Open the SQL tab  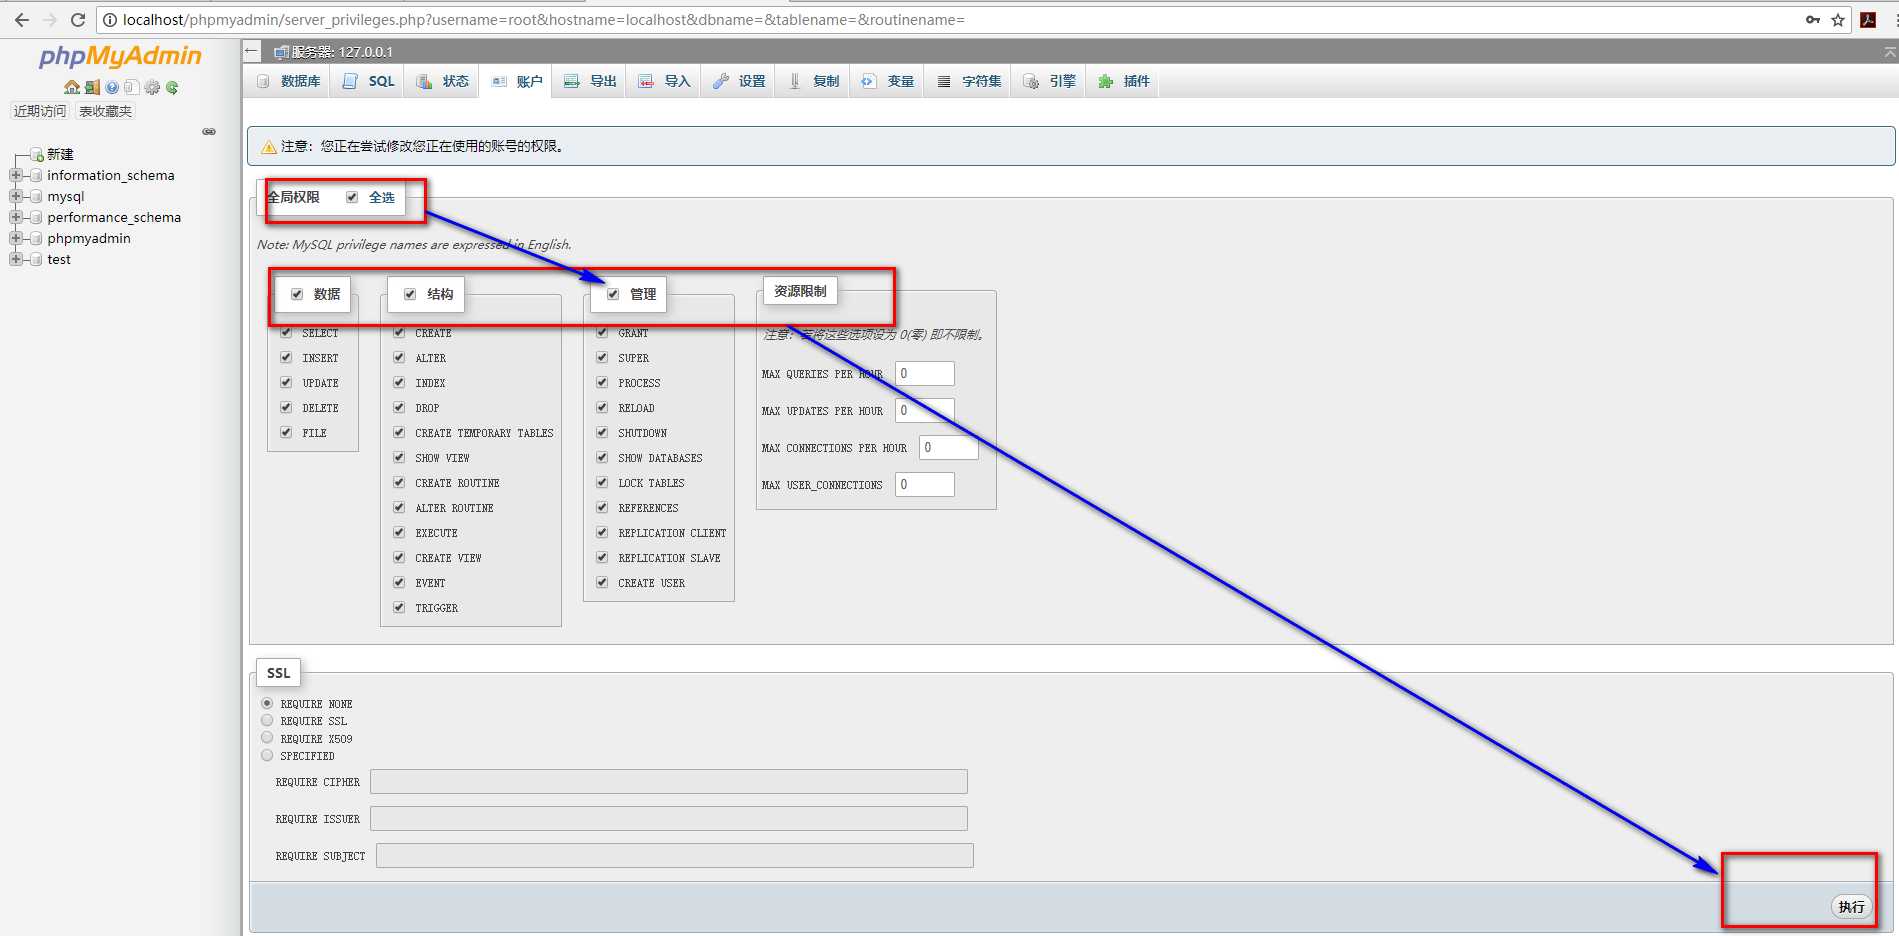368,81
